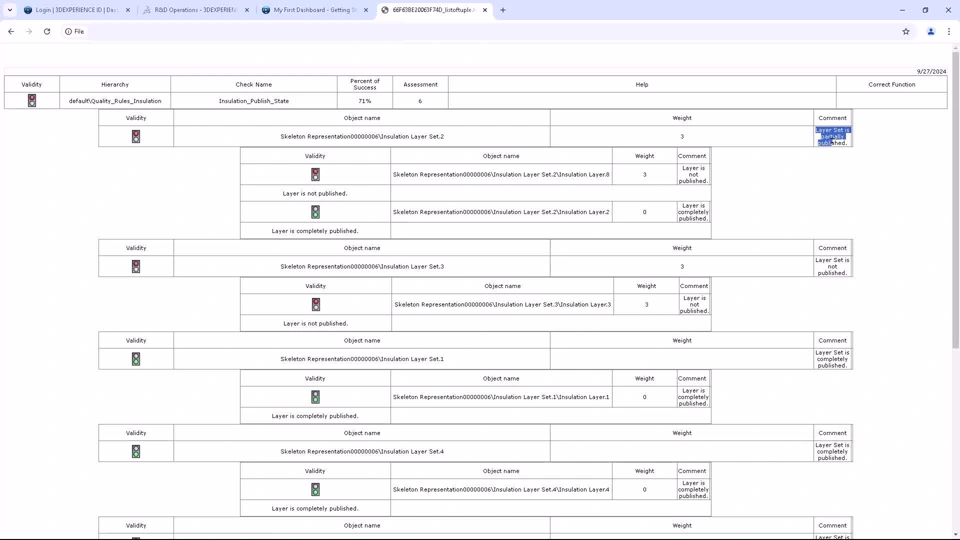Click the Insulation Layer Set.2\Insulation Layer.8 object name

click(501, 174)
